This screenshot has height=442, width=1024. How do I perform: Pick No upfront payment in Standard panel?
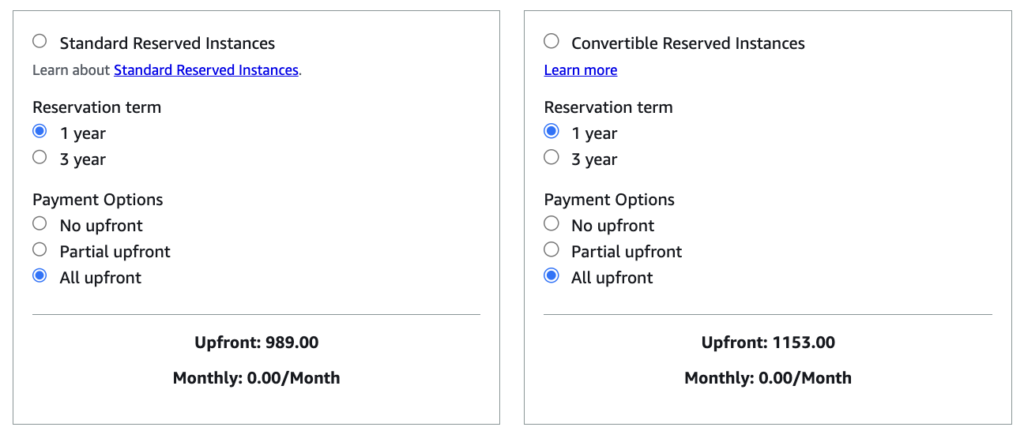tap(40, 223)
